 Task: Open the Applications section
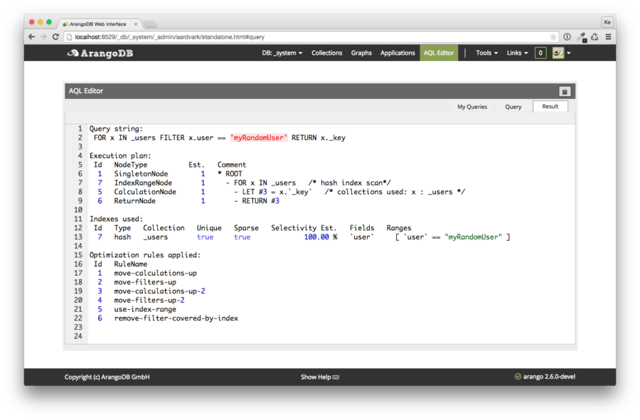(398, 52)
